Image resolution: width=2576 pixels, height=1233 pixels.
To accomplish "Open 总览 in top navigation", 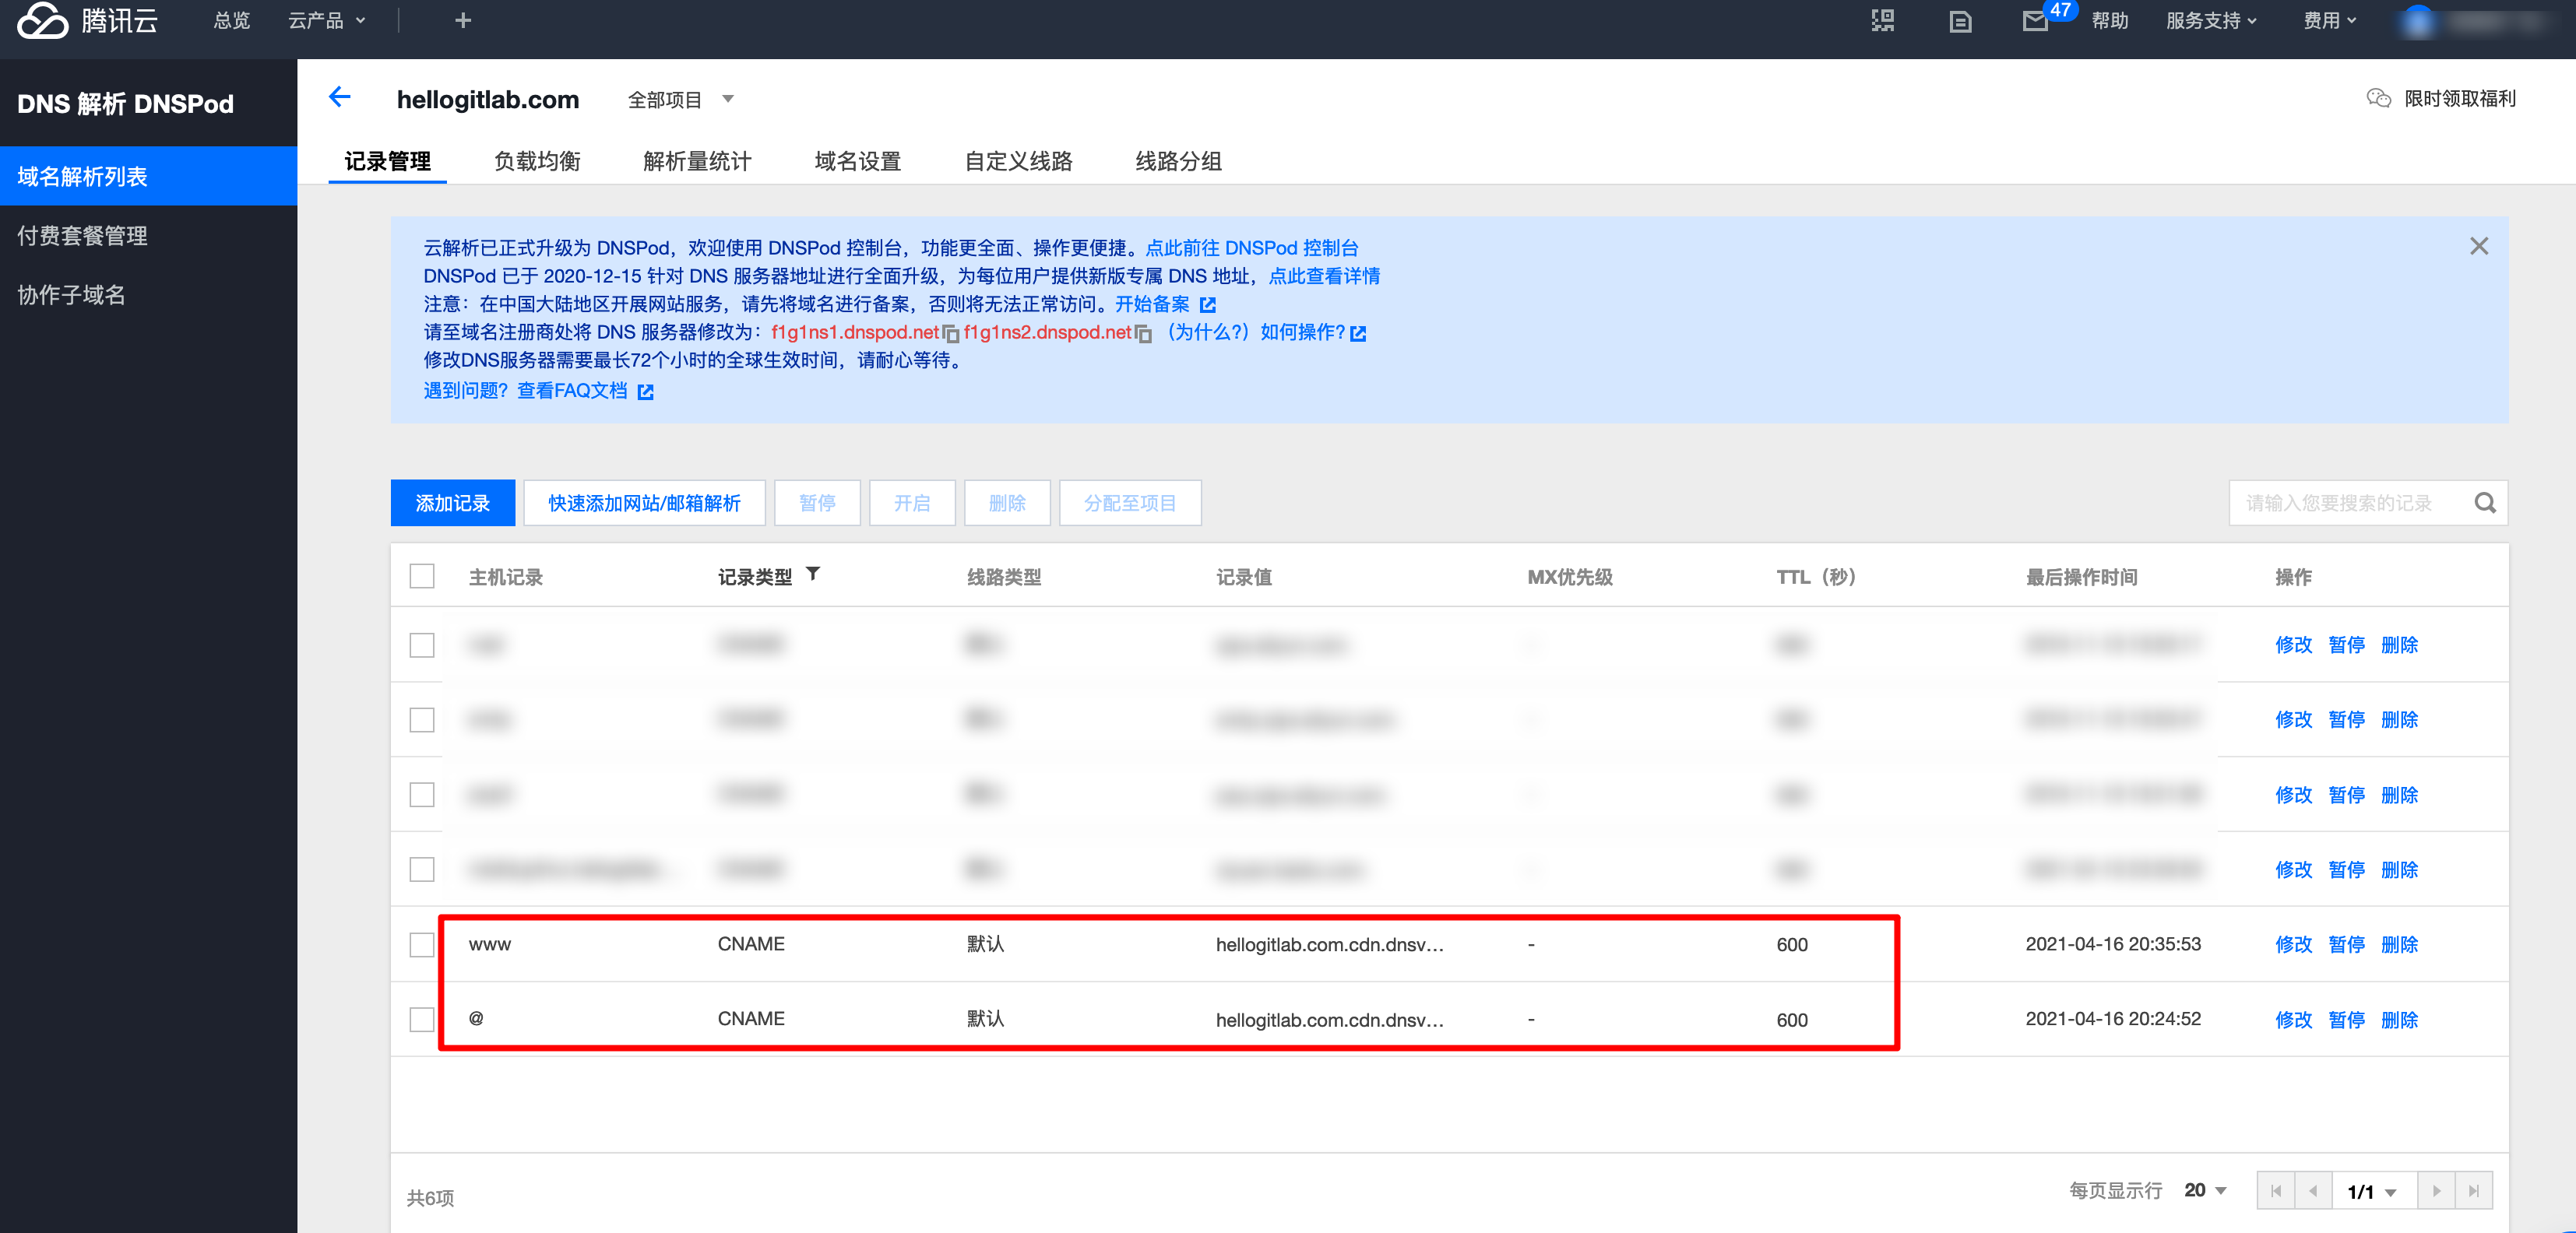I will 232,20.
